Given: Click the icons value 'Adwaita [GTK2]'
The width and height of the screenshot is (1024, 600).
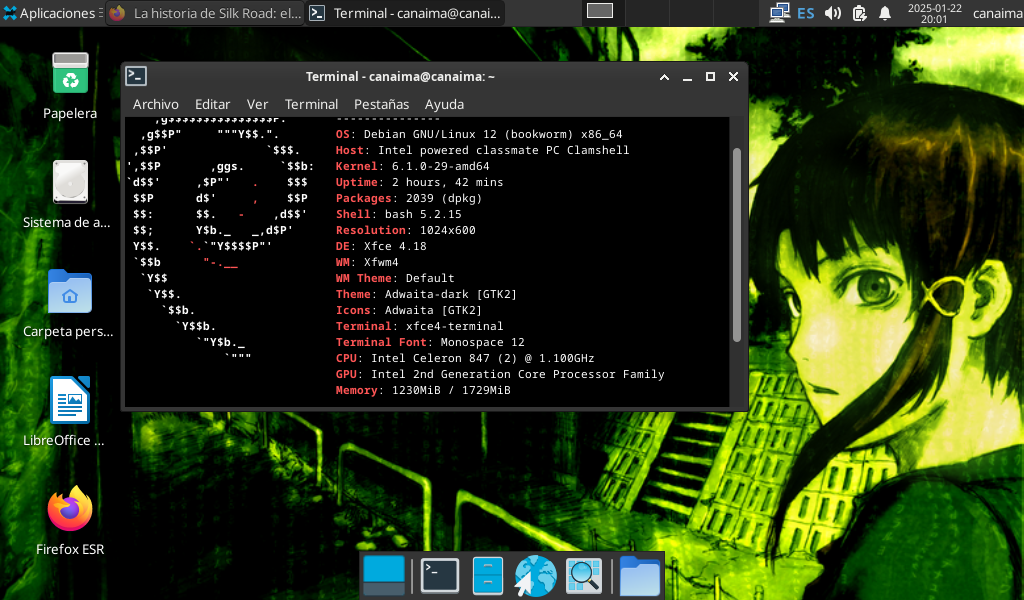Looking at the screenshot, I should click(433, 310).
